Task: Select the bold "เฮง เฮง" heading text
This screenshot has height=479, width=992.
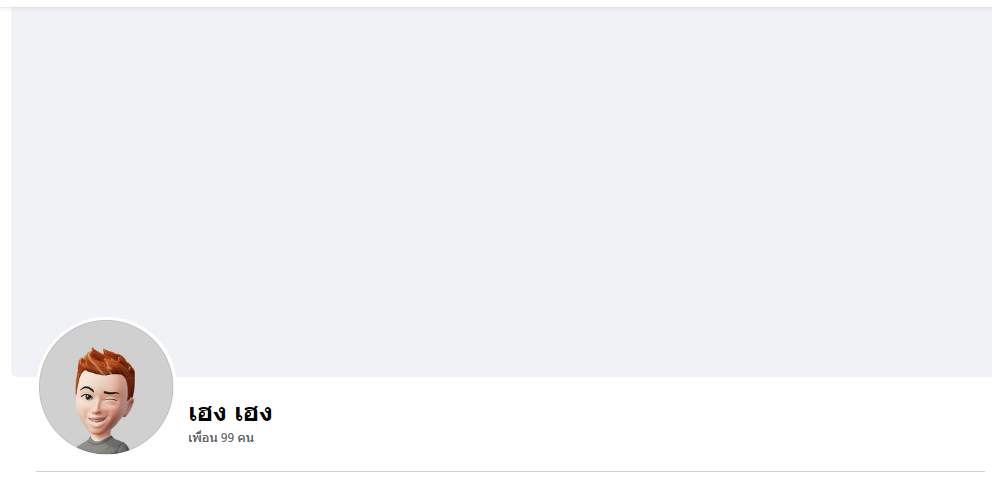Action: tap(230, 413)
